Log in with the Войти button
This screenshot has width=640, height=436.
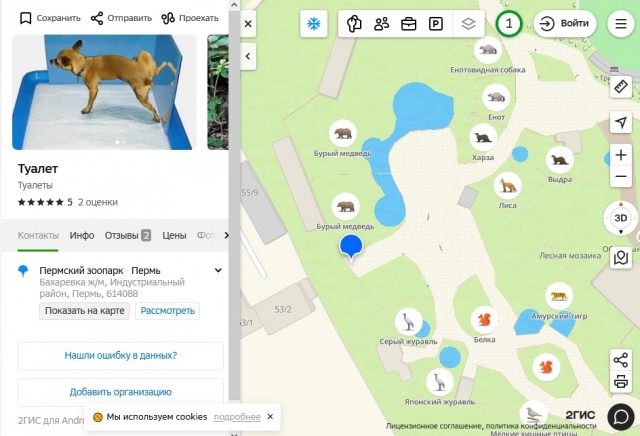(564, 23)
